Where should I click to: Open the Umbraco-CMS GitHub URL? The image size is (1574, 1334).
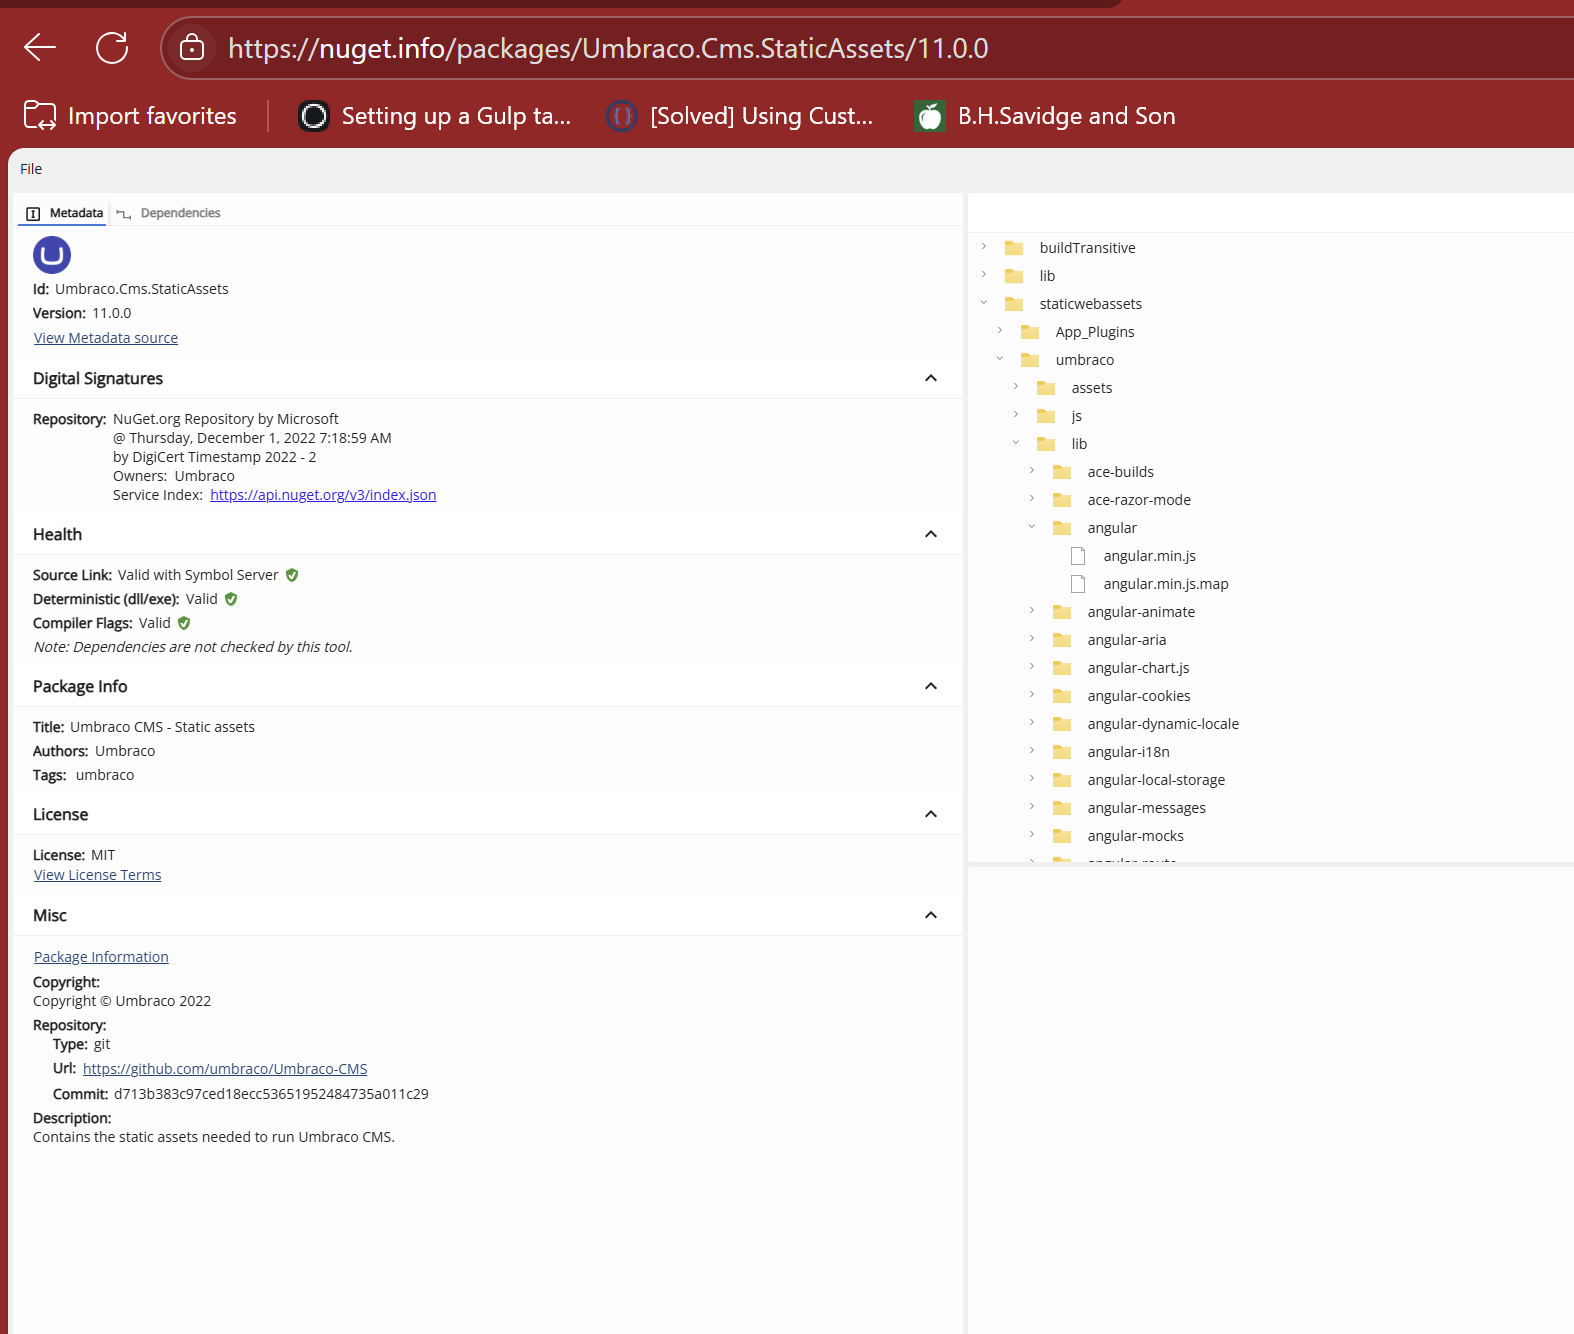[x=225, y=1069]
